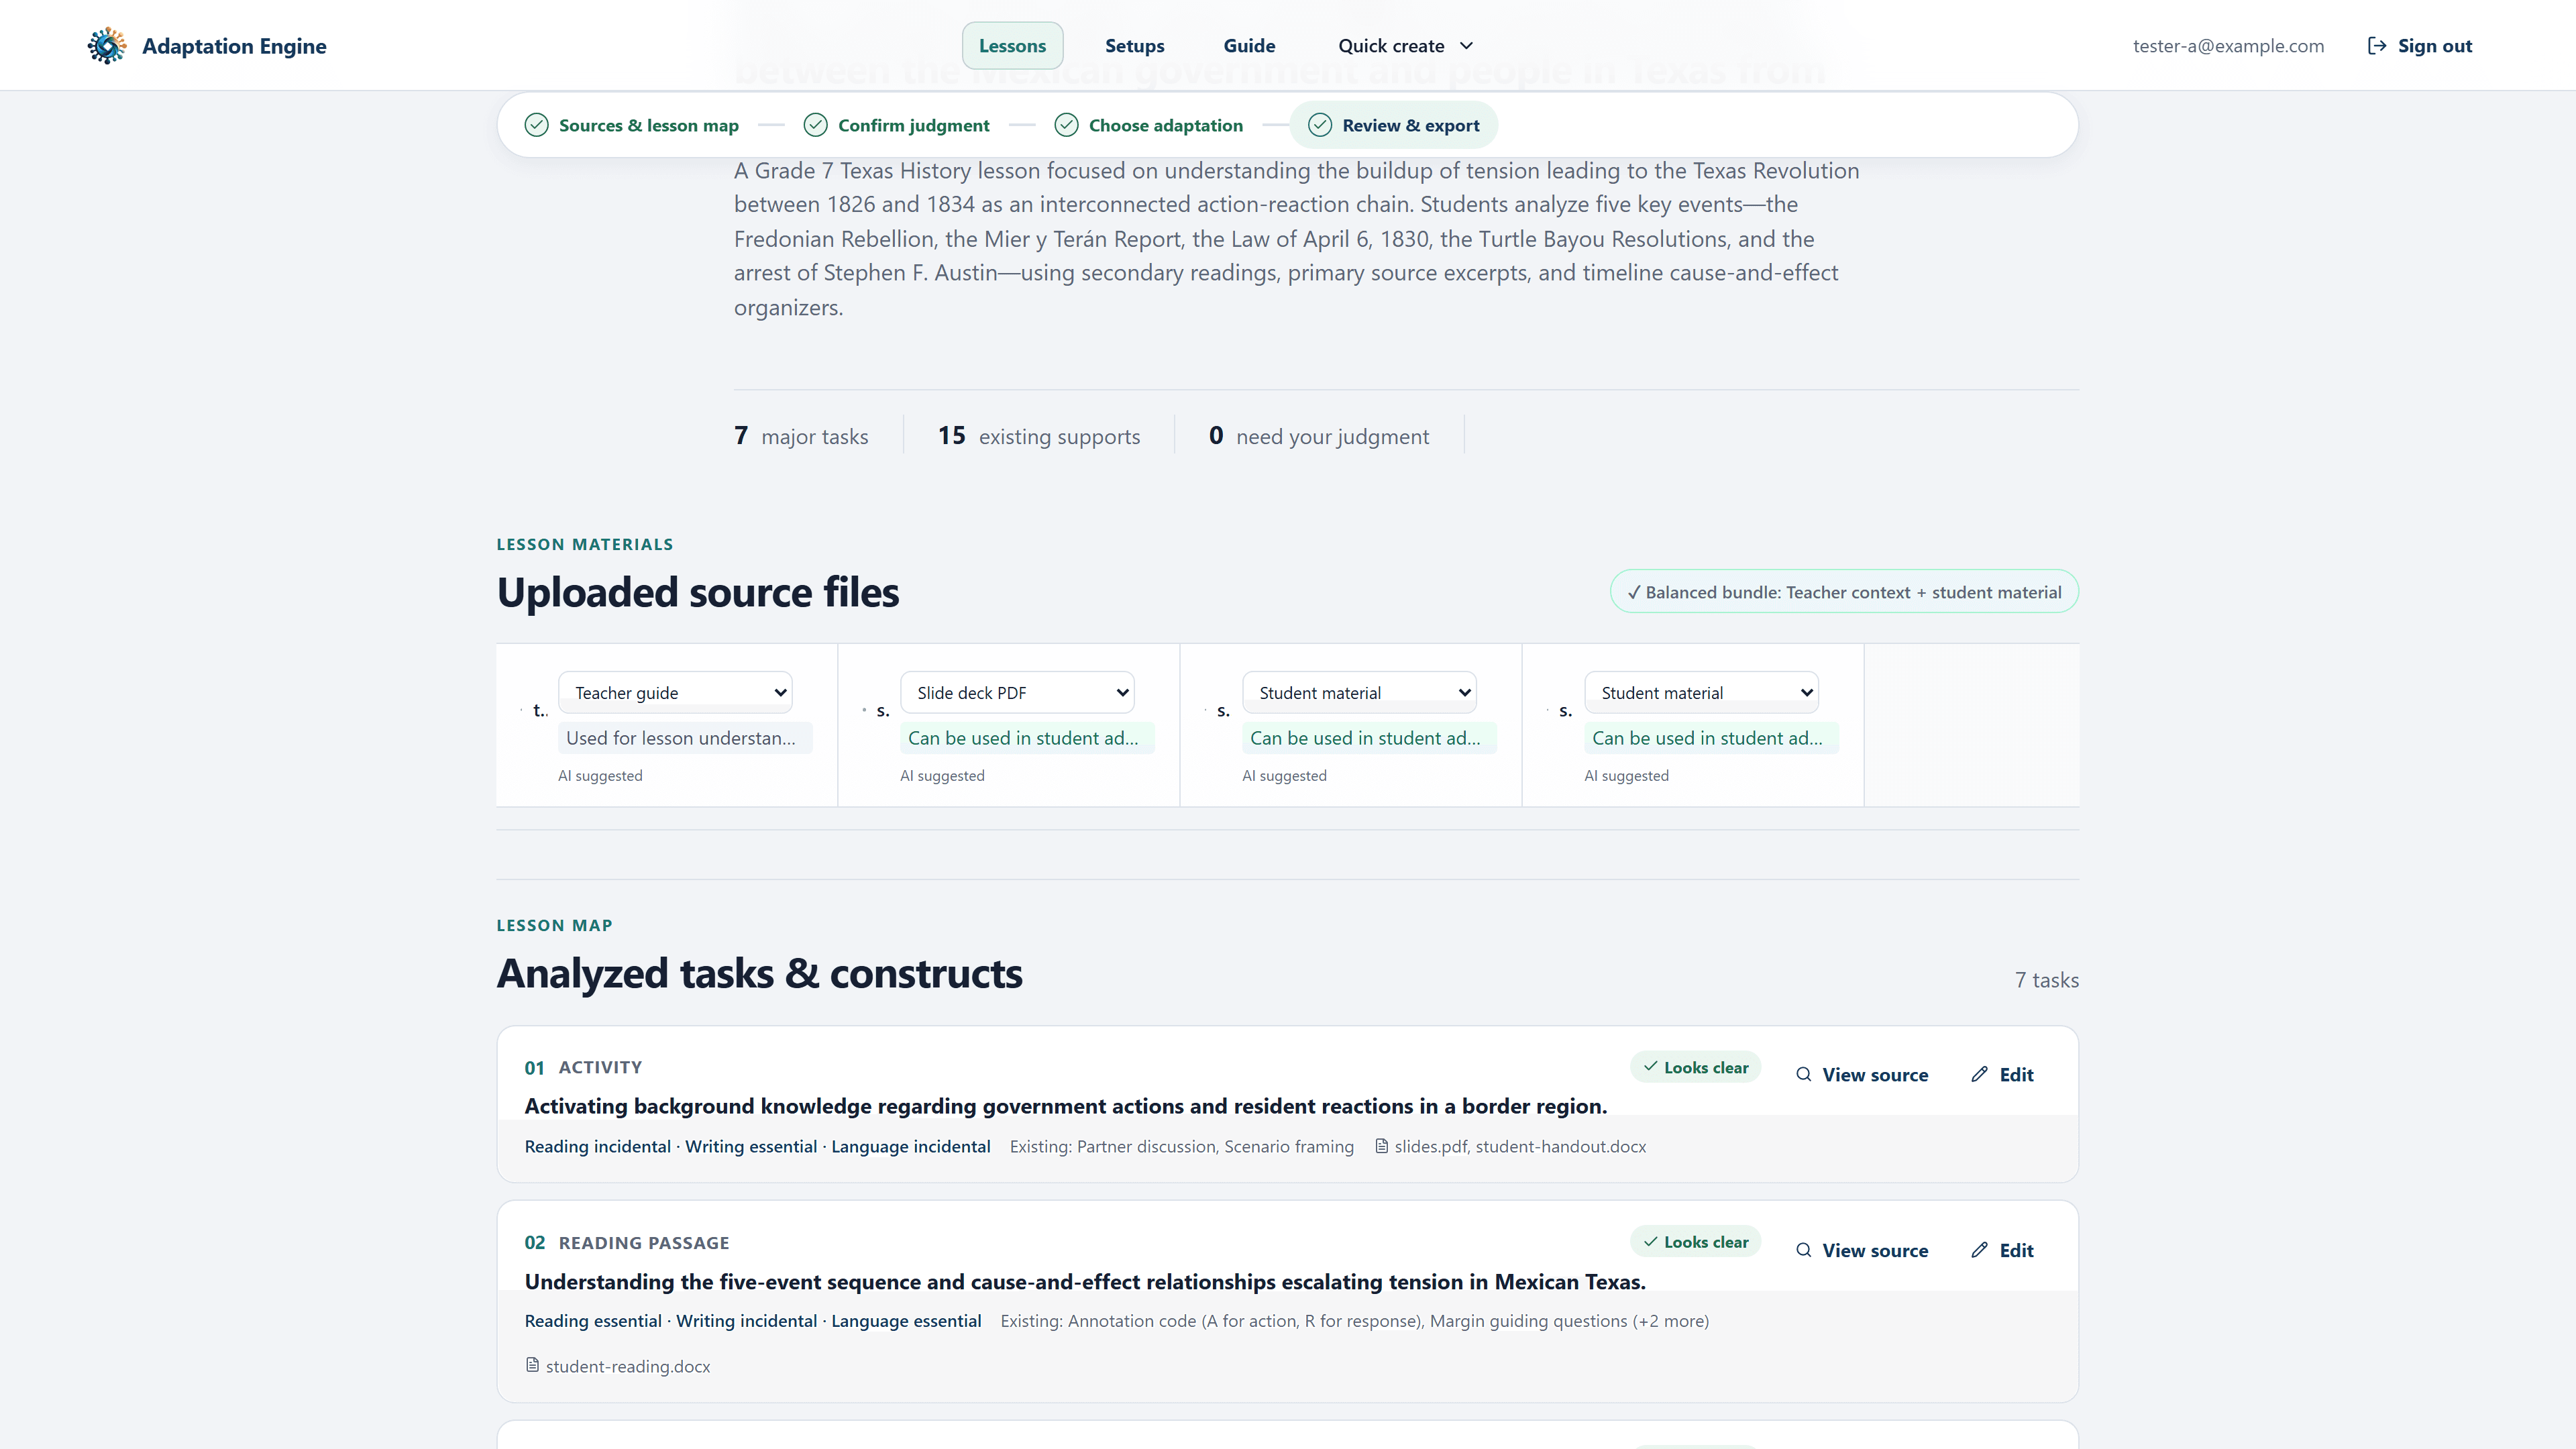Go to the Lessons tab

(1012, 46)
